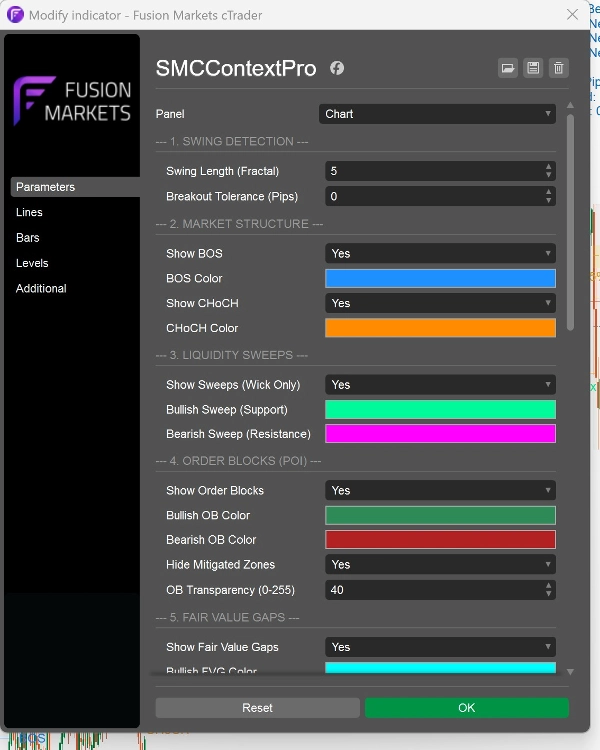Click the red Bearish OB Color swatch
This screenshot has height=750, width=600.
pos(440,540)
